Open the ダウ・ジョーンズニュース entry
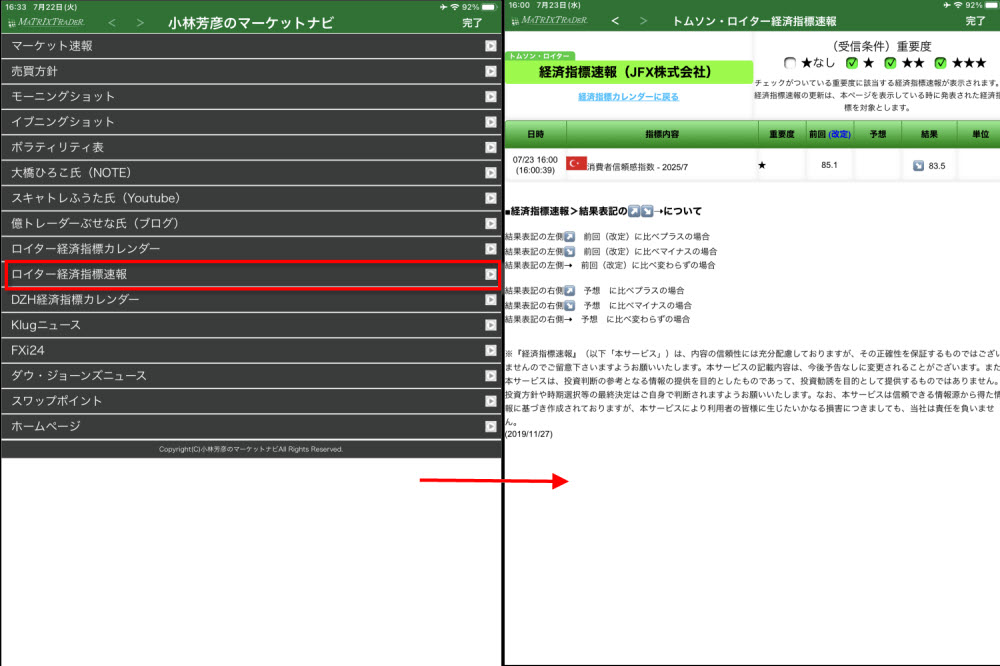The image size is (1000, 666). [x=251, y=376]
